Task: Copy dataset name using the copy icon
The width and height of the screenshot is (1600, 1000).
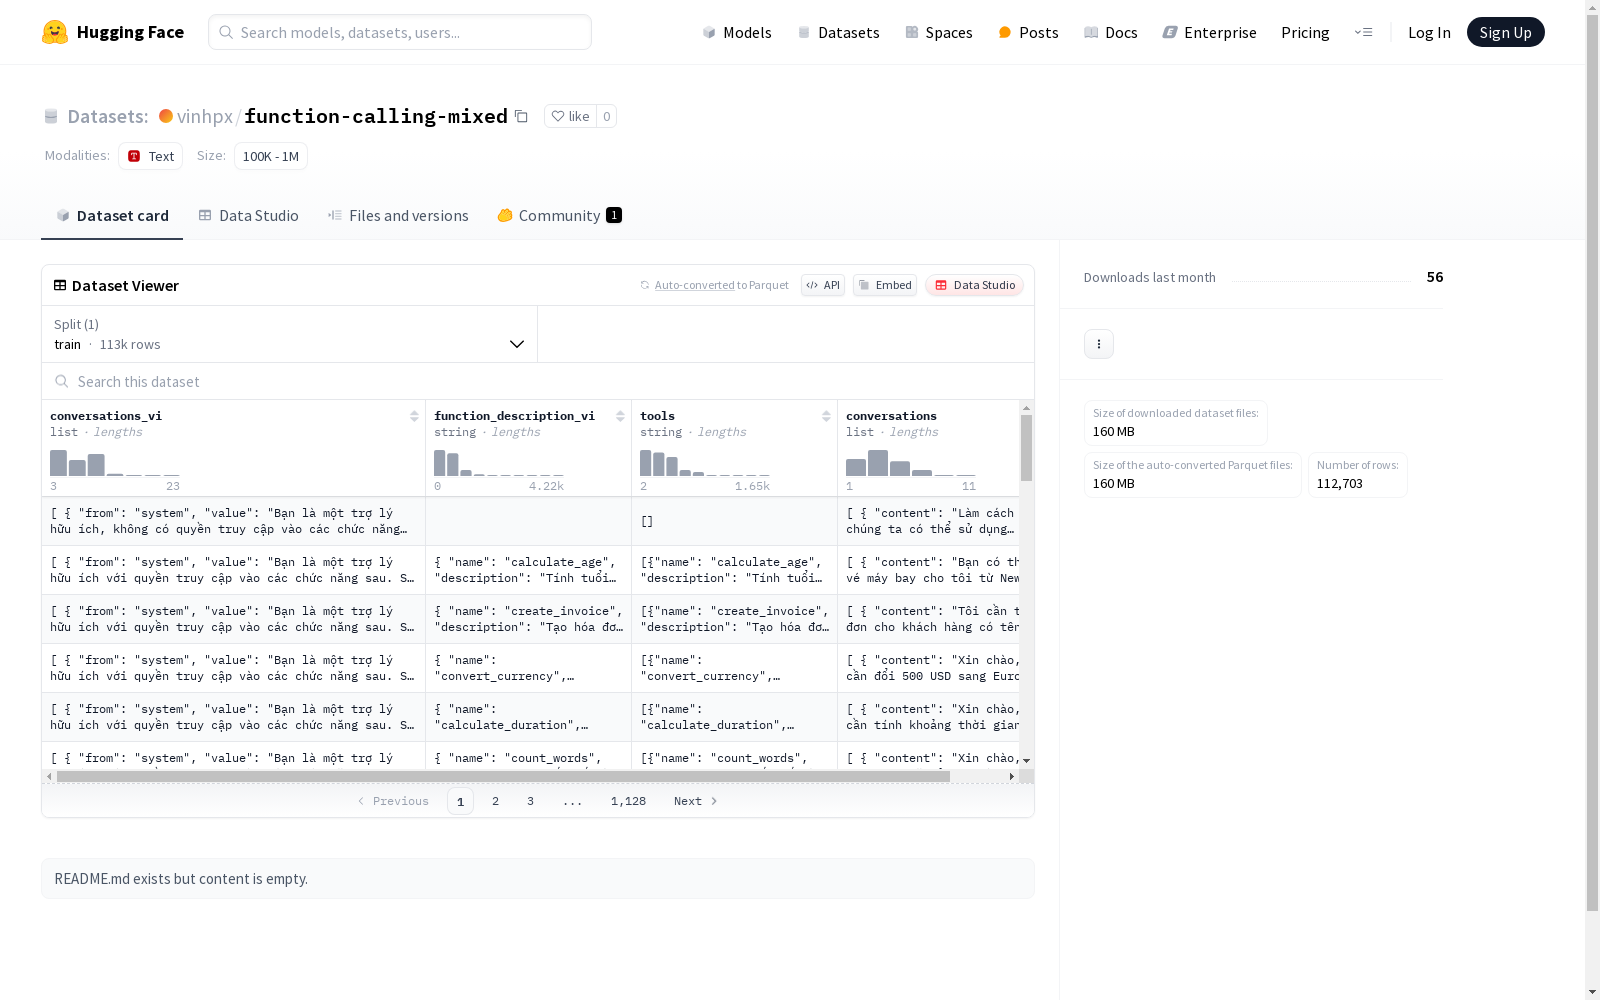Action: point(521,116)
